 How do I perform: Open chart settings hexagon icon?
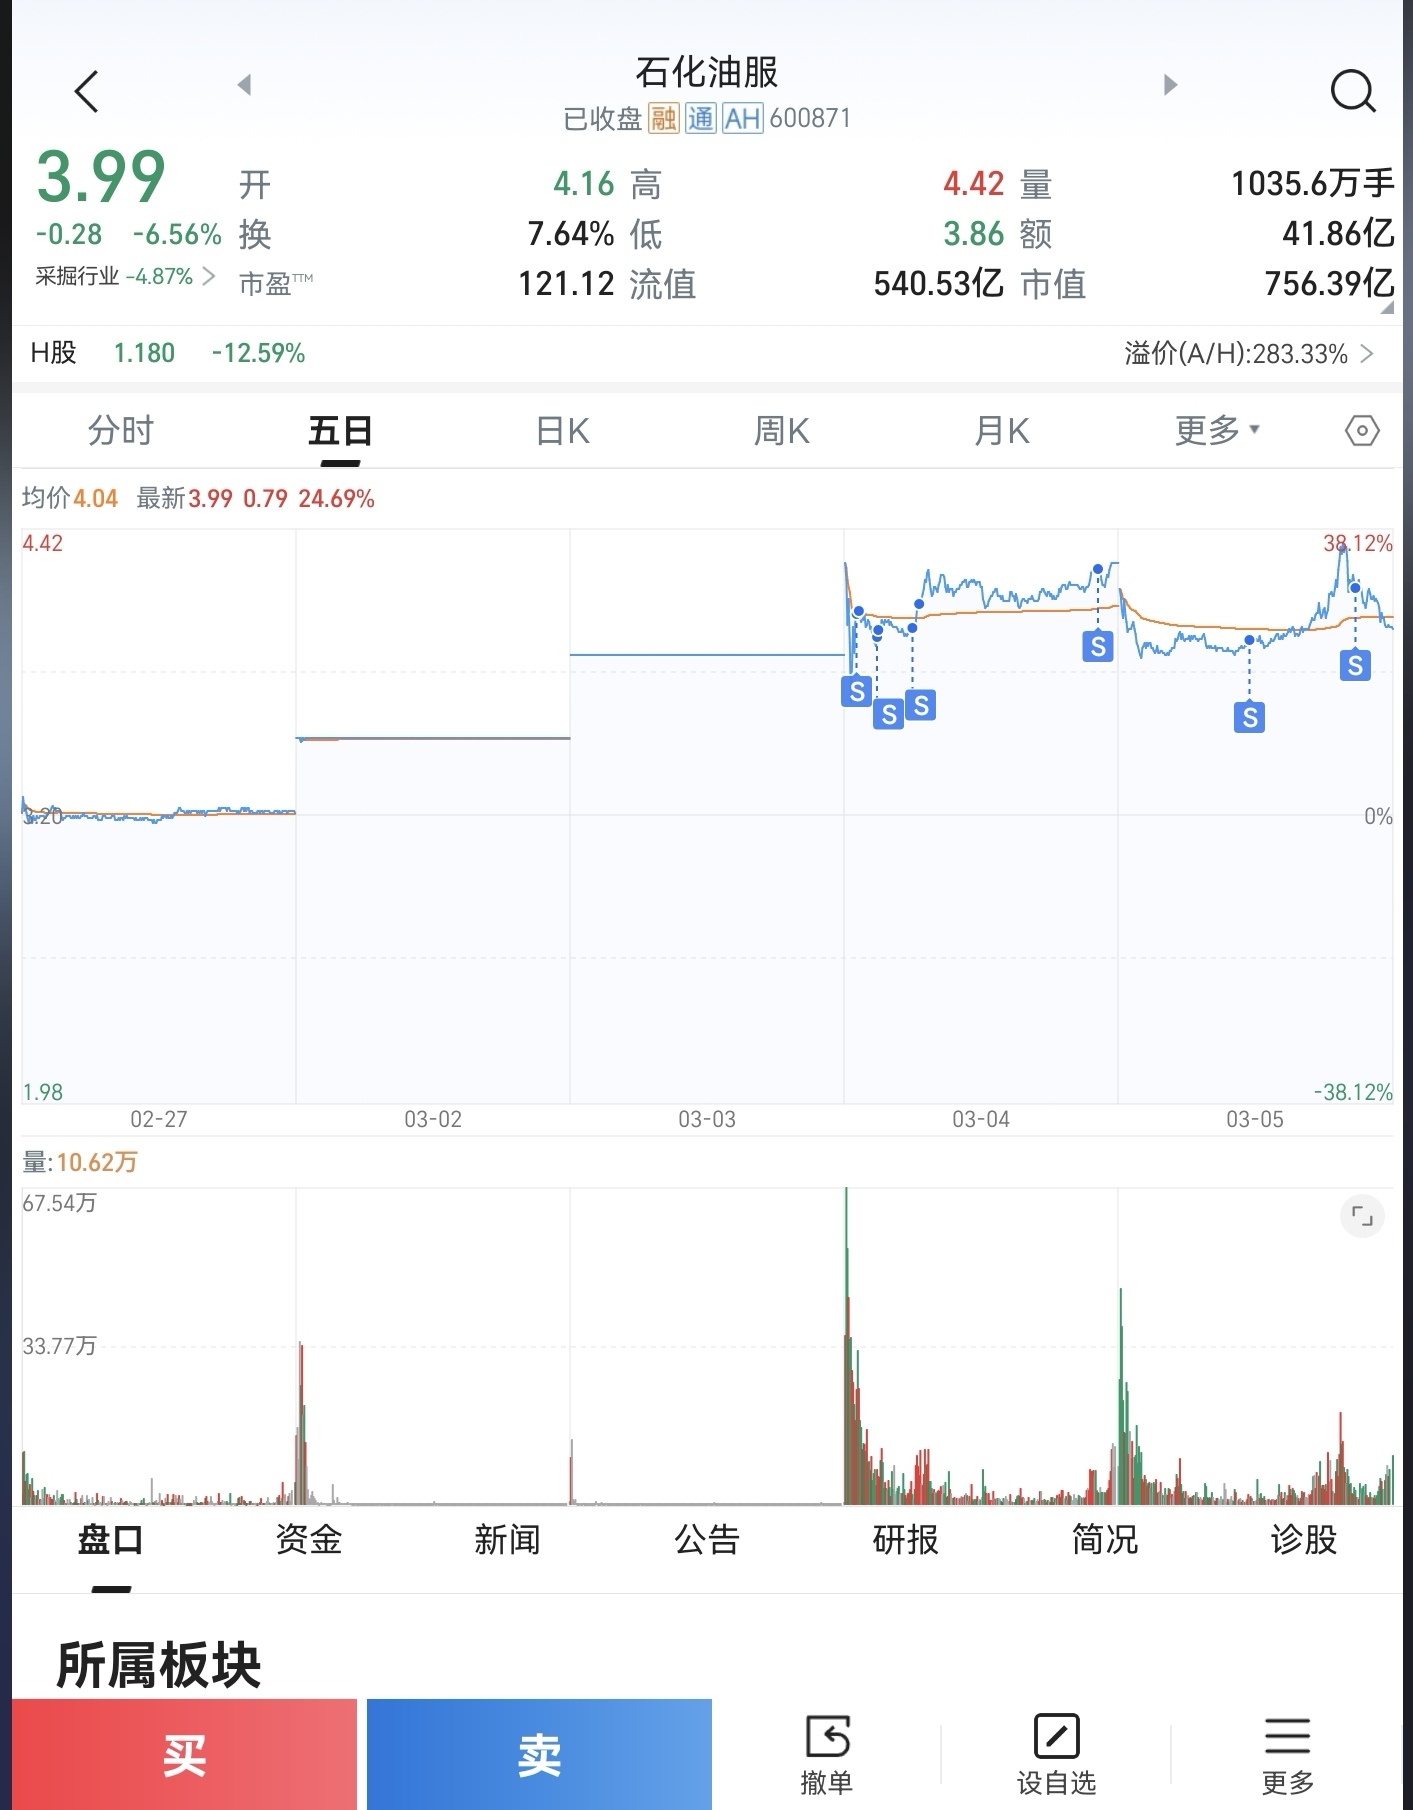tap(1361, 431)
